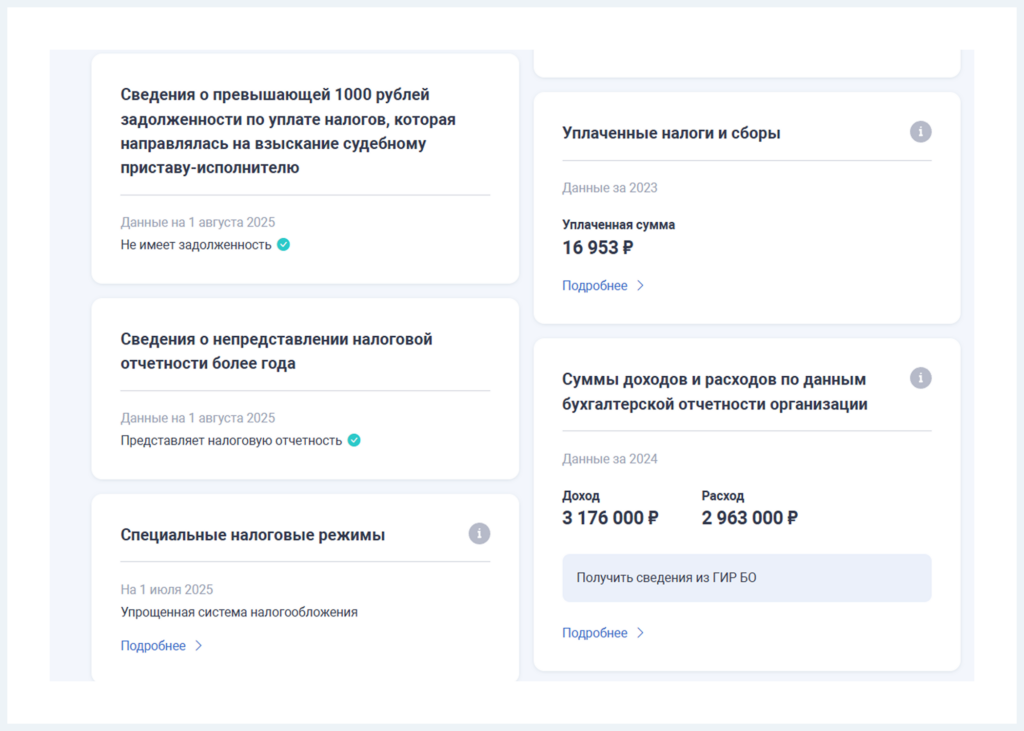
Task: Expand chevron after Подробнее in Специальные налоговые режимы
Action: (199, 645)
